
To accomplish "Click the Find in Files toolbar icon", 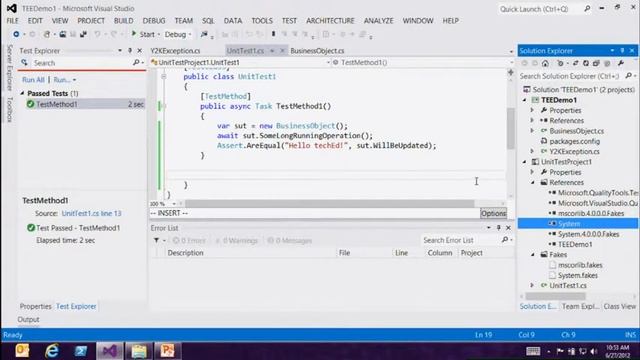I will click(204, 35).
